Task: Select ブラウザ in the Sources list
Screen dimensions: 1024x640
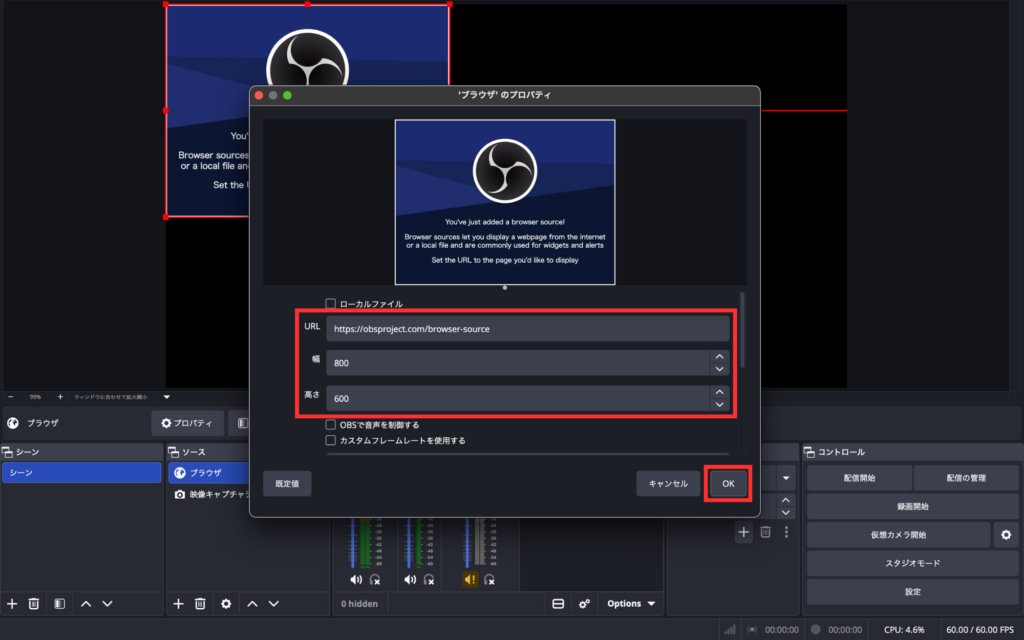Action: [209, 472]
